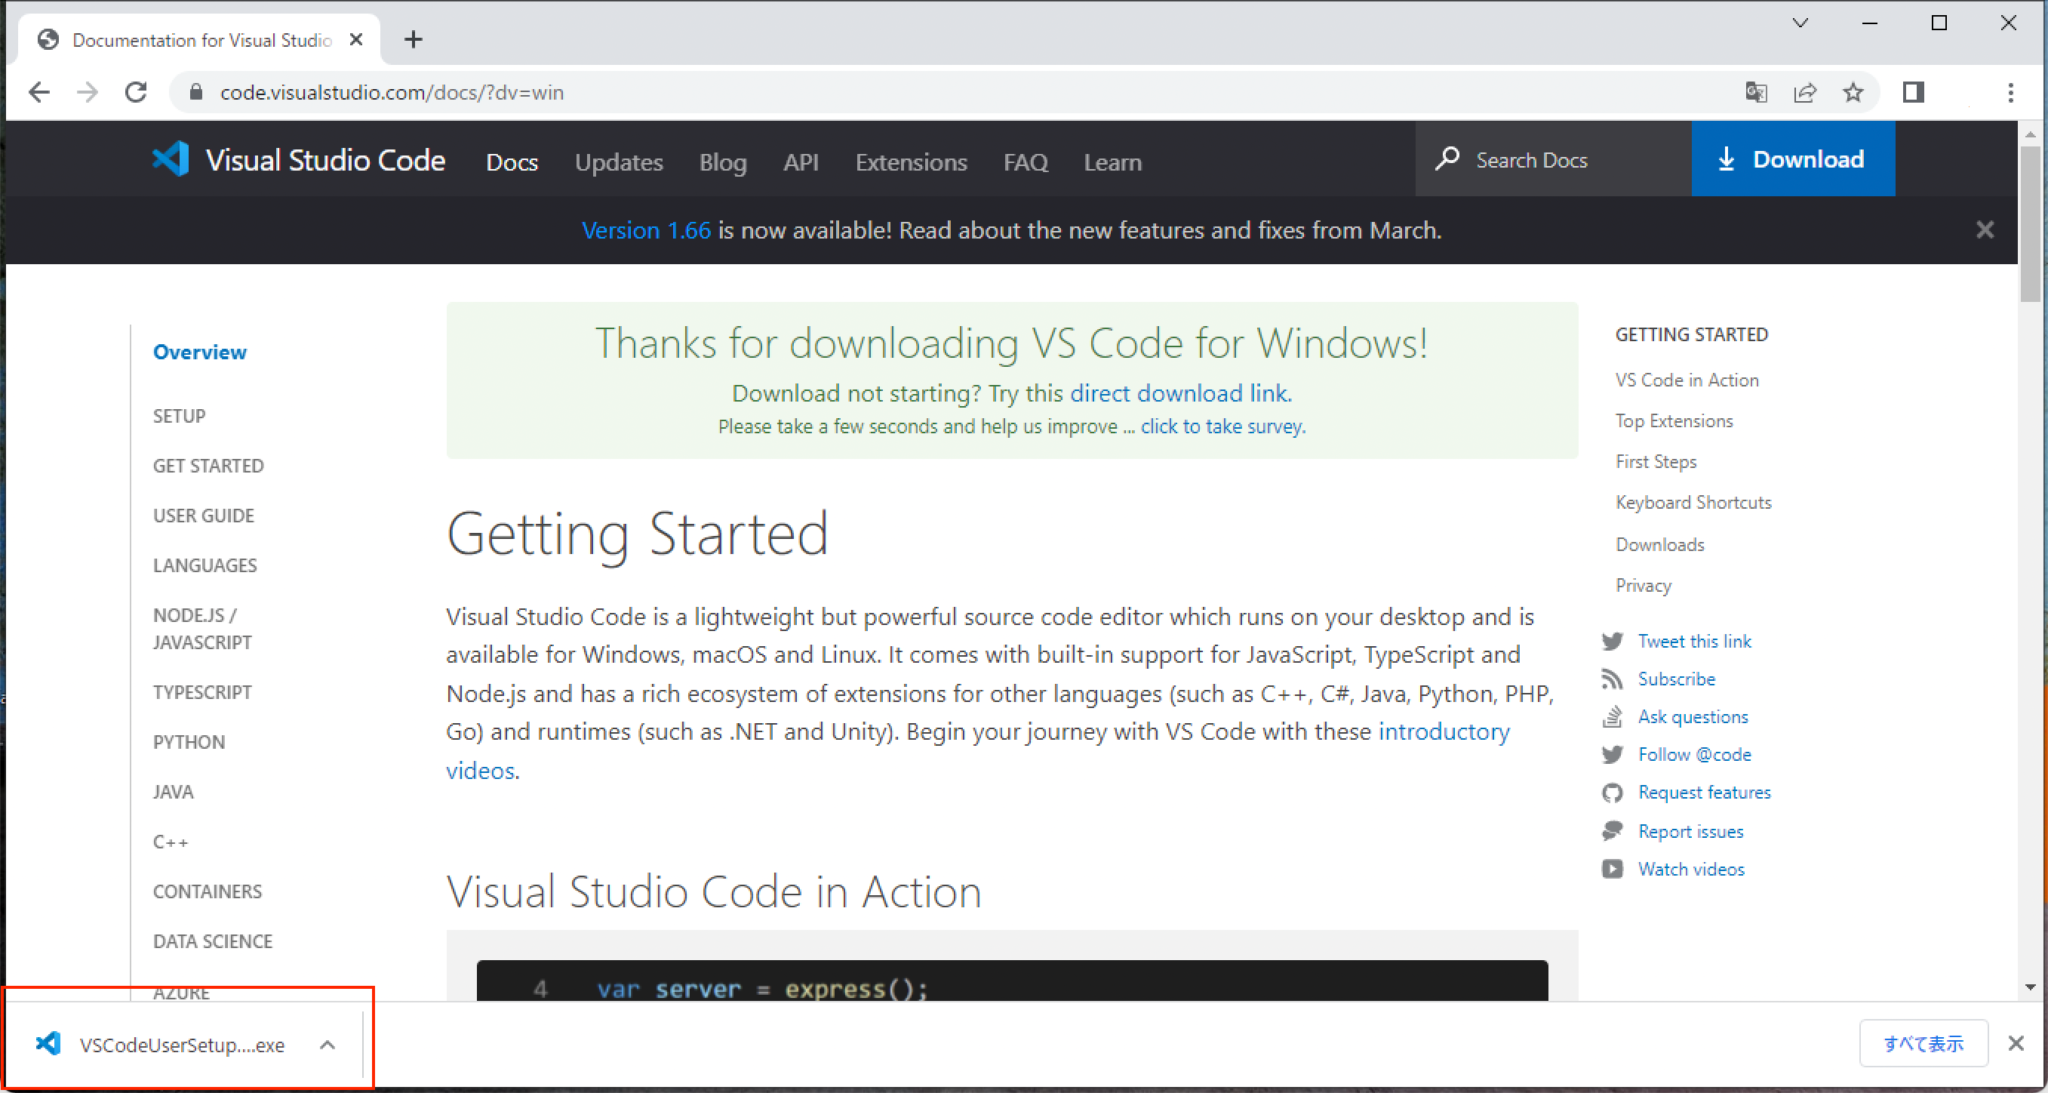Click the Subscribe RSS icon
The height and width of the screenshot is (1093, 2048).
pos(1613,679)
